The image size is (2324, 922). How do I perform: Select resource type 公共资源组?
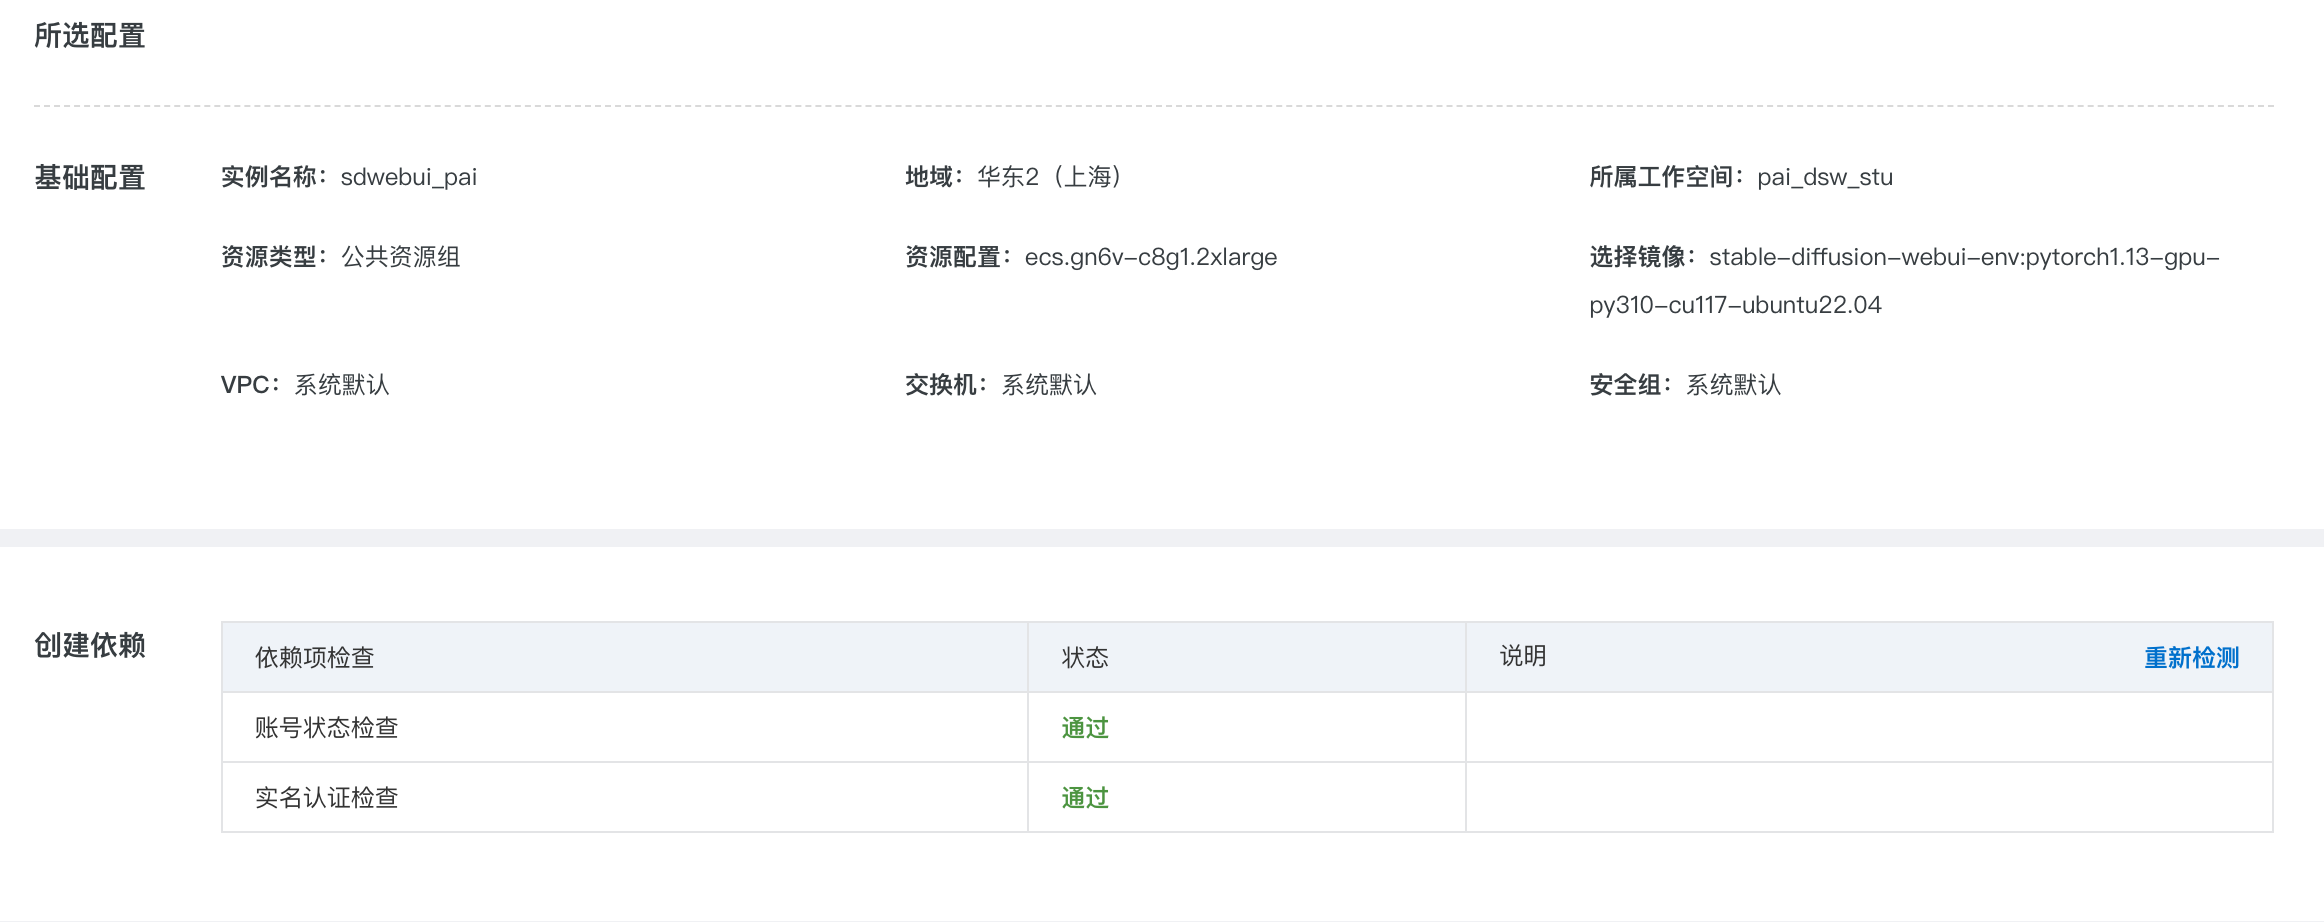(x=401, y=257)
